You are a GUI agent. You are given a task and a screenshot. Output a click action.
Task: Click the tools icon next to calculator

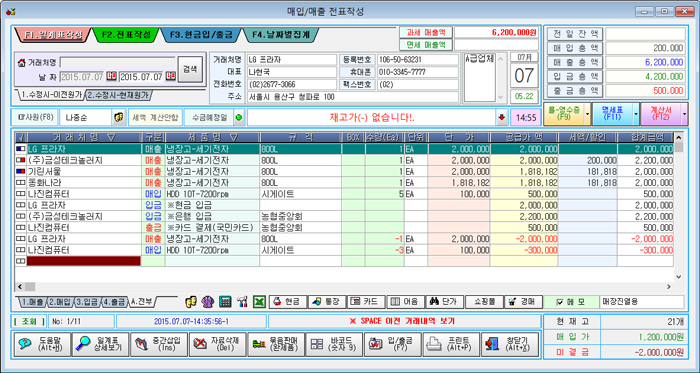pos(242,302)
